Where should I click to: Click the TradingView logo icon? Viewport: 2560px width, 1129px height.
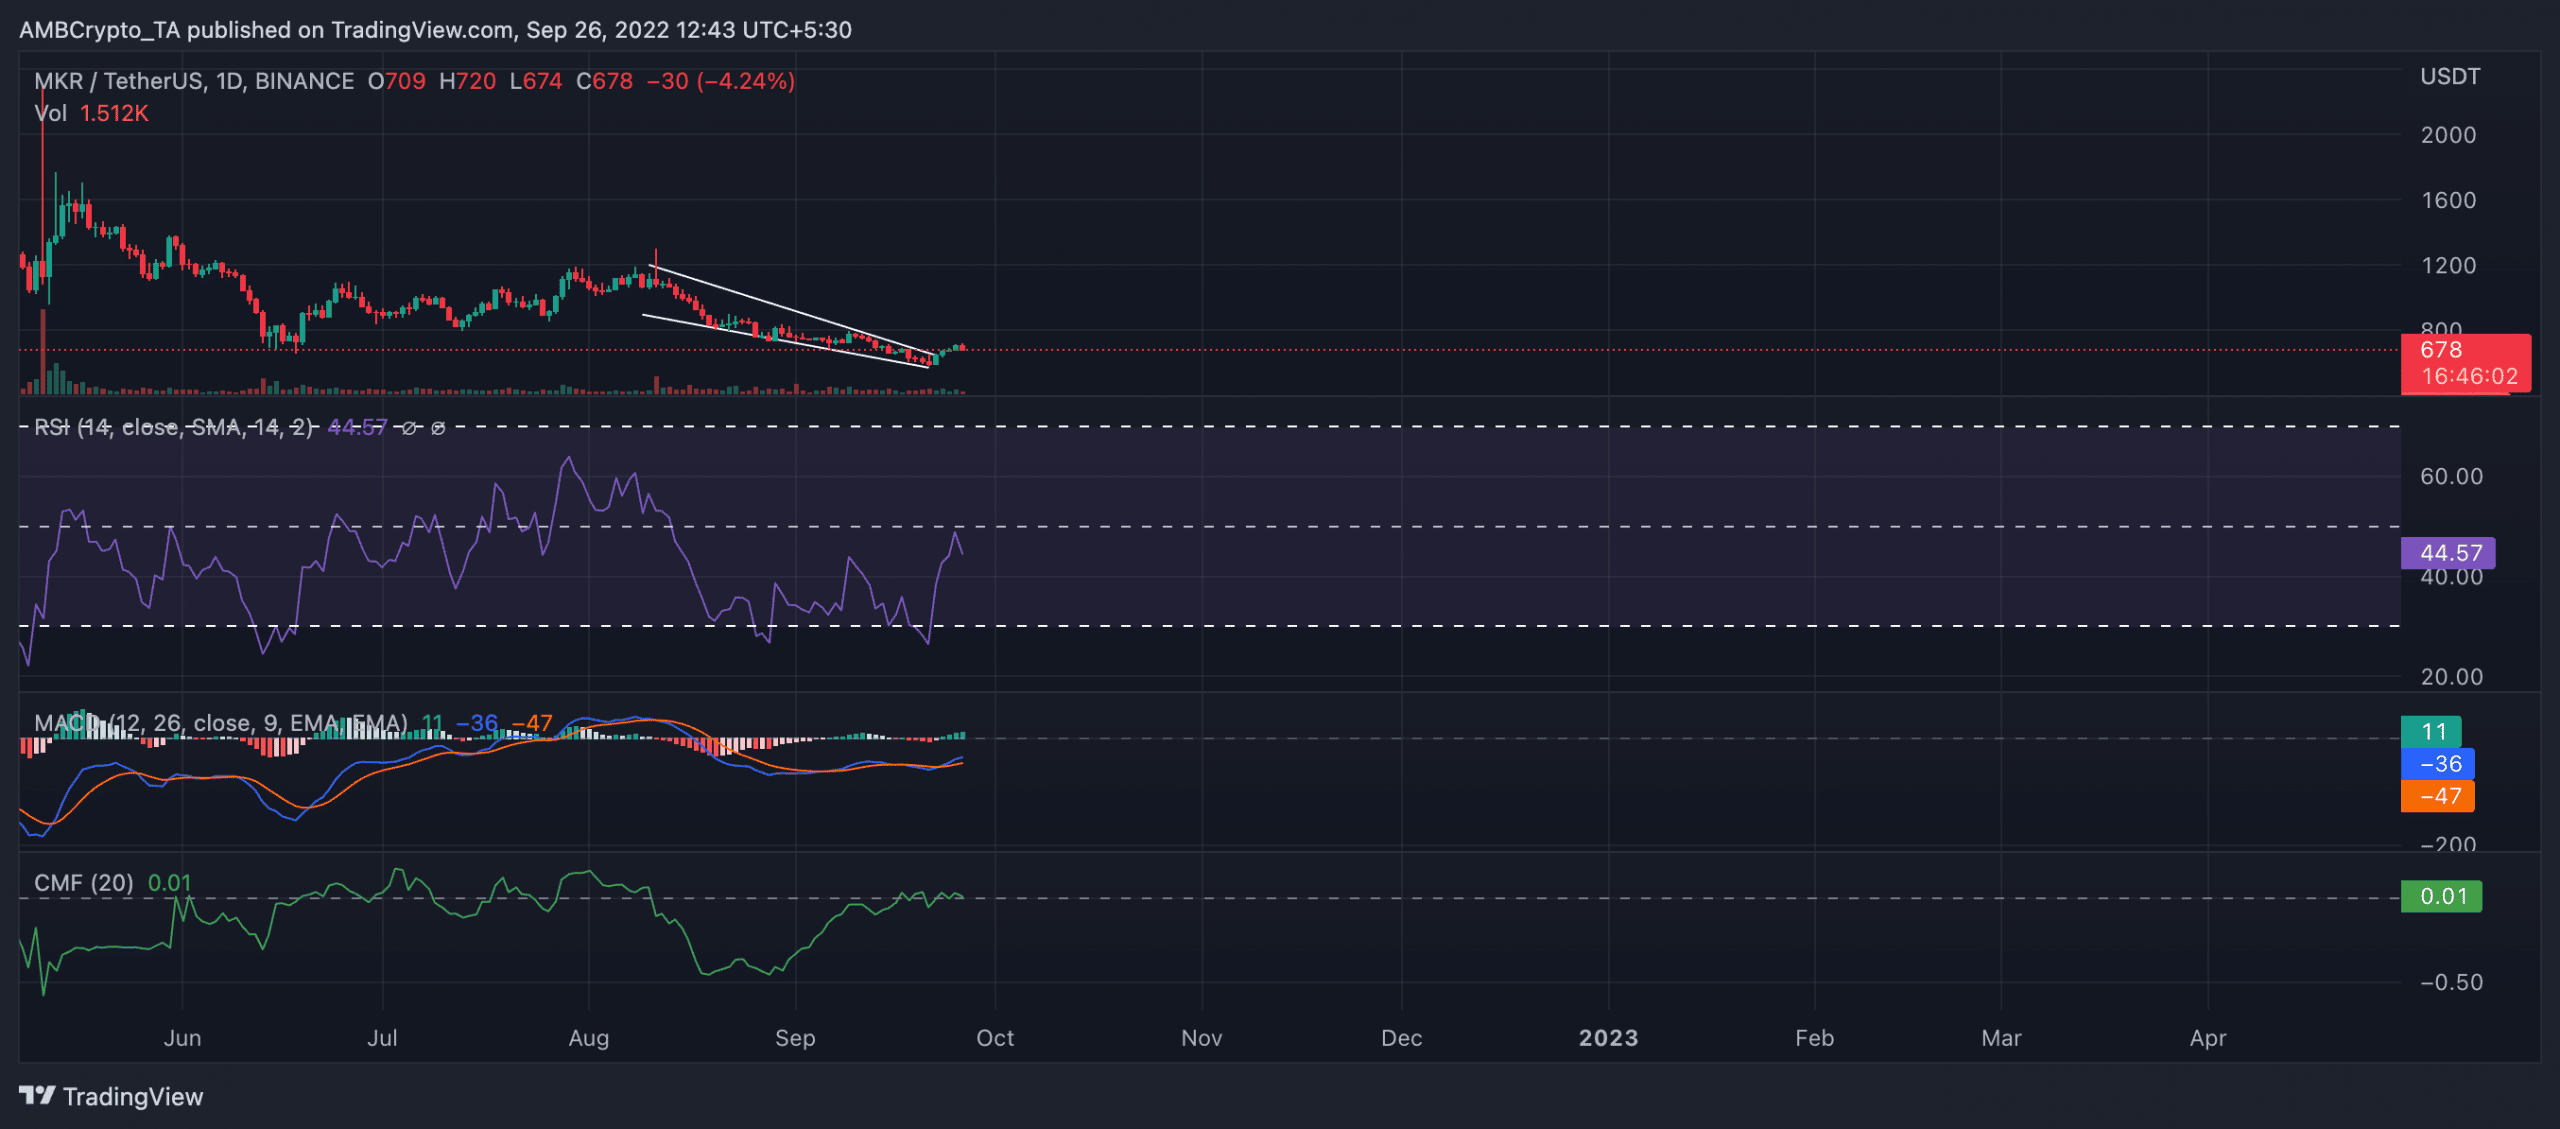(37, 1096)
